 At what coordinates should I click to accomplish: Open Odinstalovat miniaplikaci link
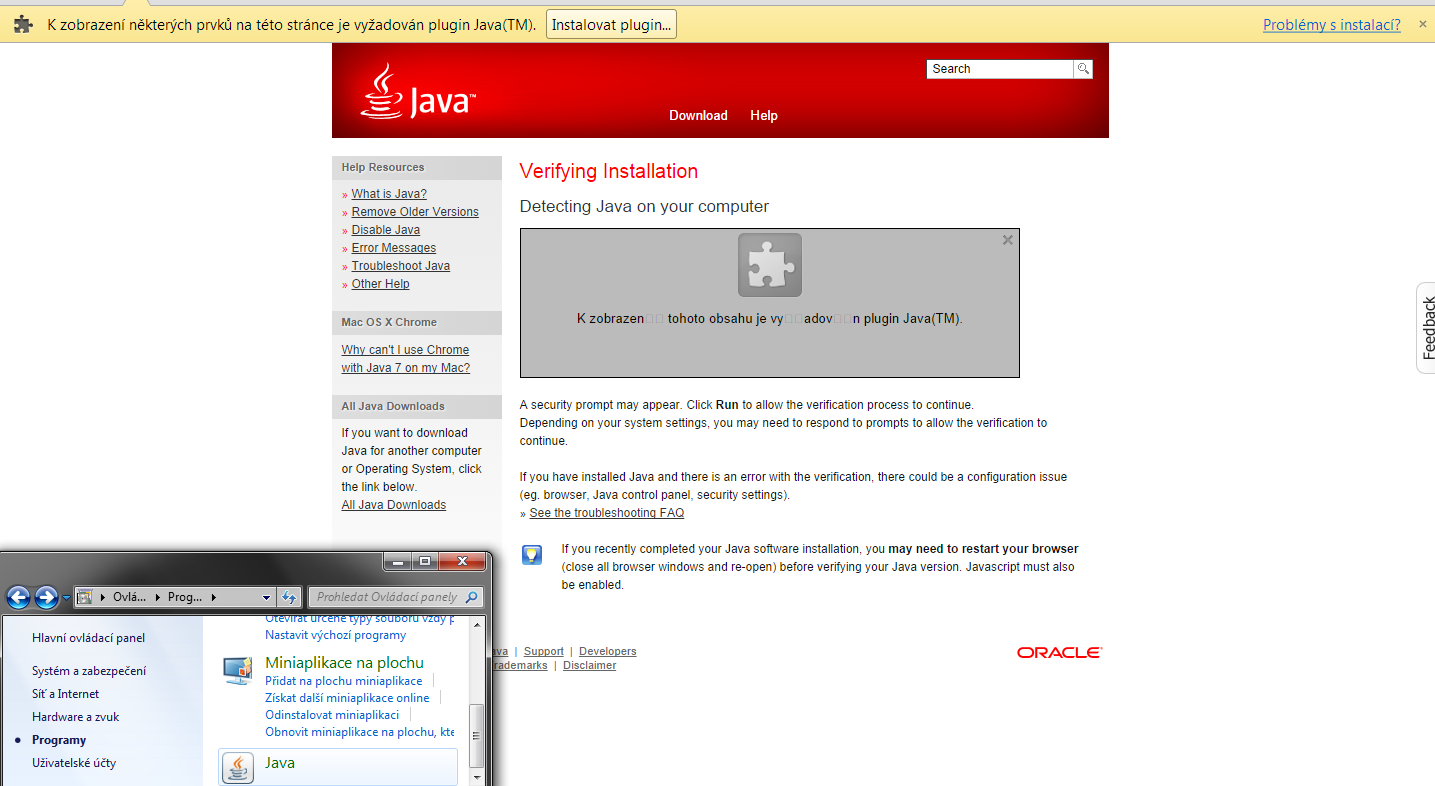pyautogui.click(x=332, y=715)
